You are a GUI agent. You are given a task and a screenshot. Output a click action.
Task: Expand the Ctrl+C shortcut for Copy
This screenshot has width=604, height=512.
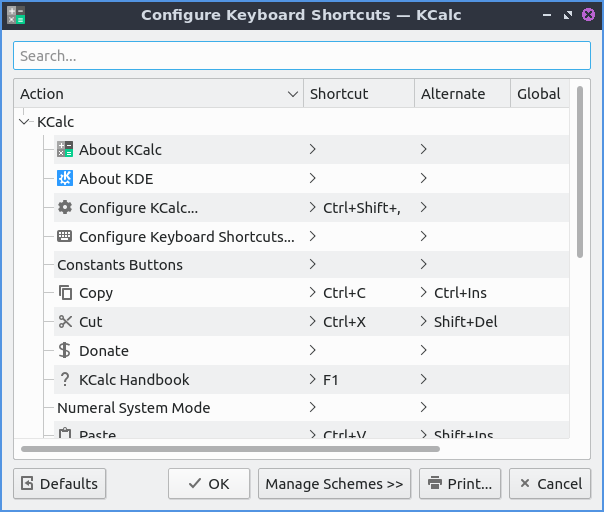tap(313, 293)
